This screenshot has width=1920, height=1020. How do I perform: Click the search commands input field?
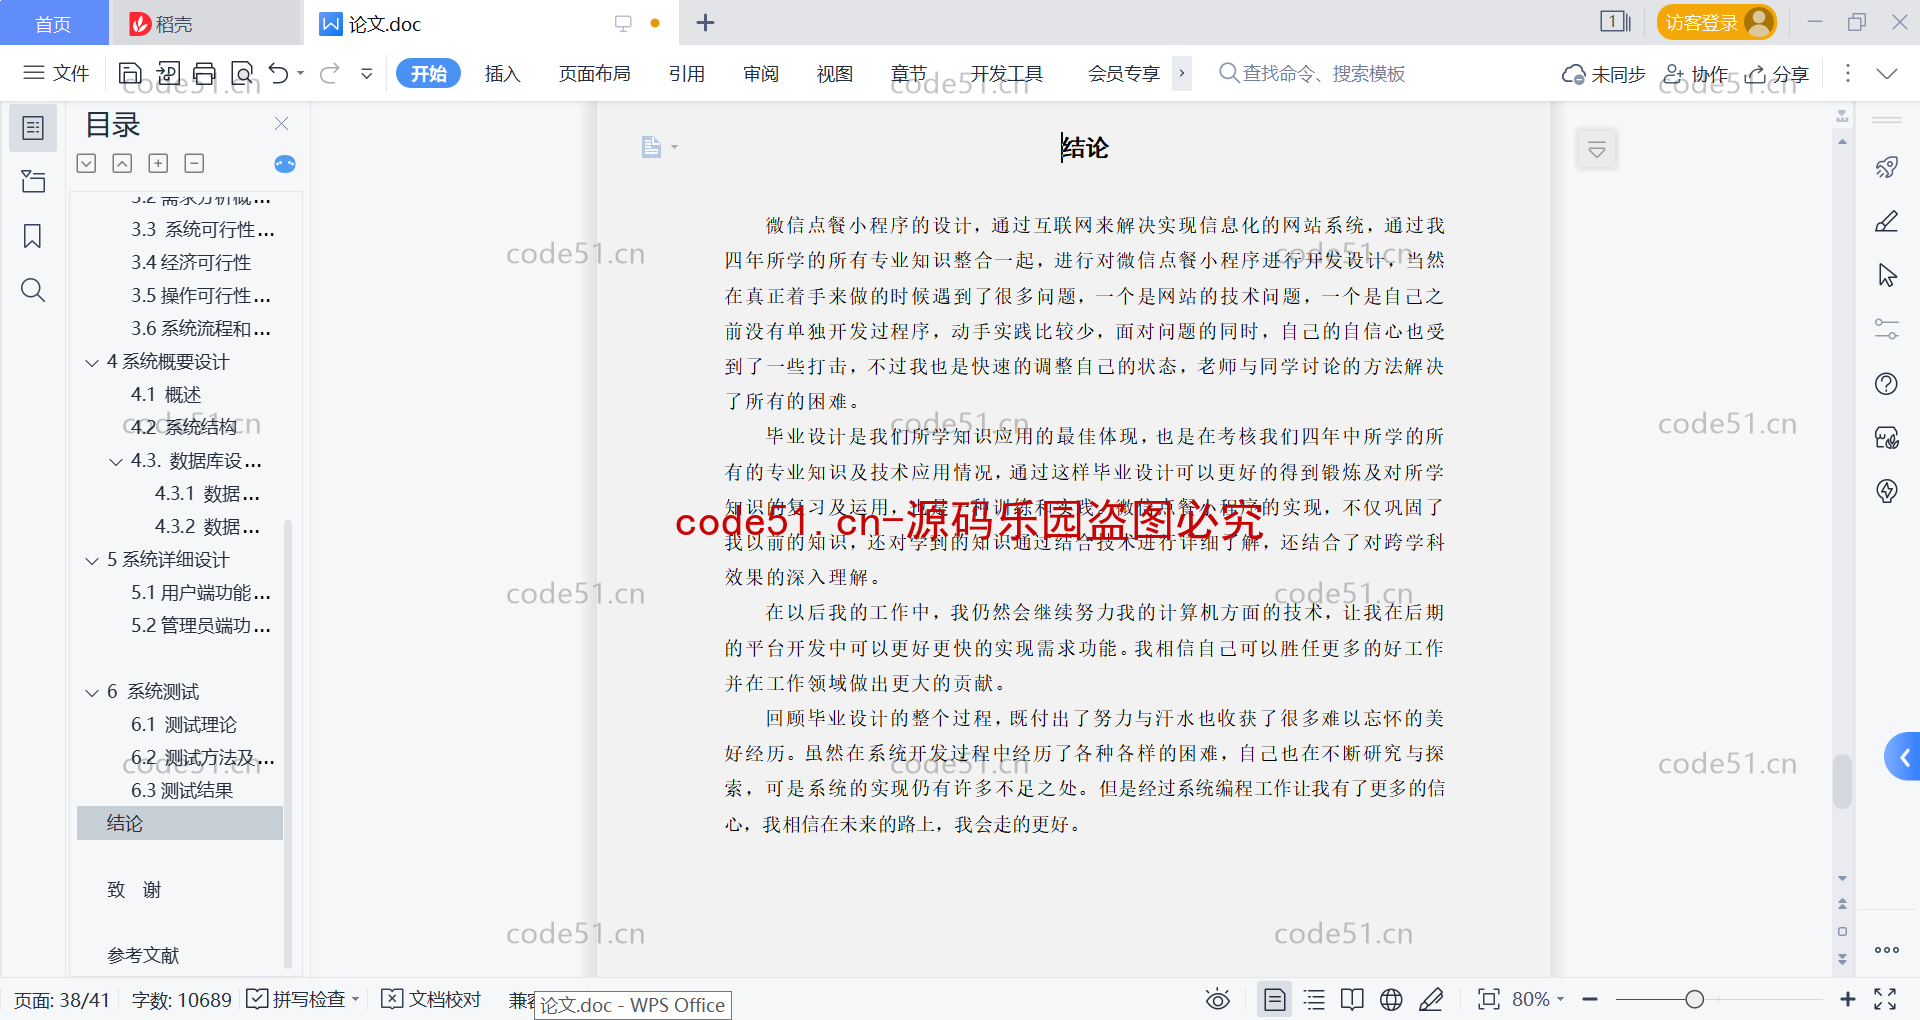click(x=1312, y=73)
